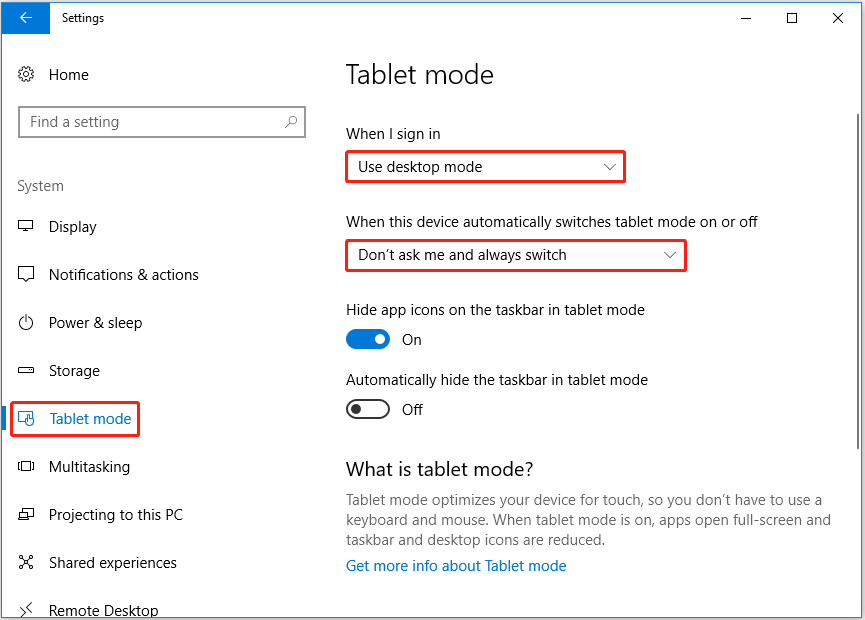Open Shared experiences settings
Image resolution: width=865 pixels, height=620 pixels.
pos(27,563)
